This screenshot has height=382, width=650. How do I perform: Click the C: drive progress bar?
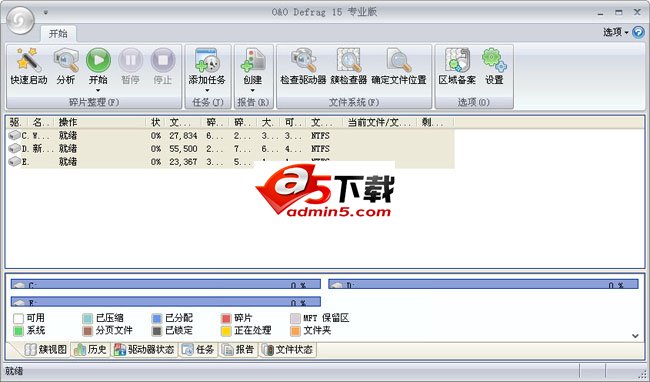click(x=166, y=284)
